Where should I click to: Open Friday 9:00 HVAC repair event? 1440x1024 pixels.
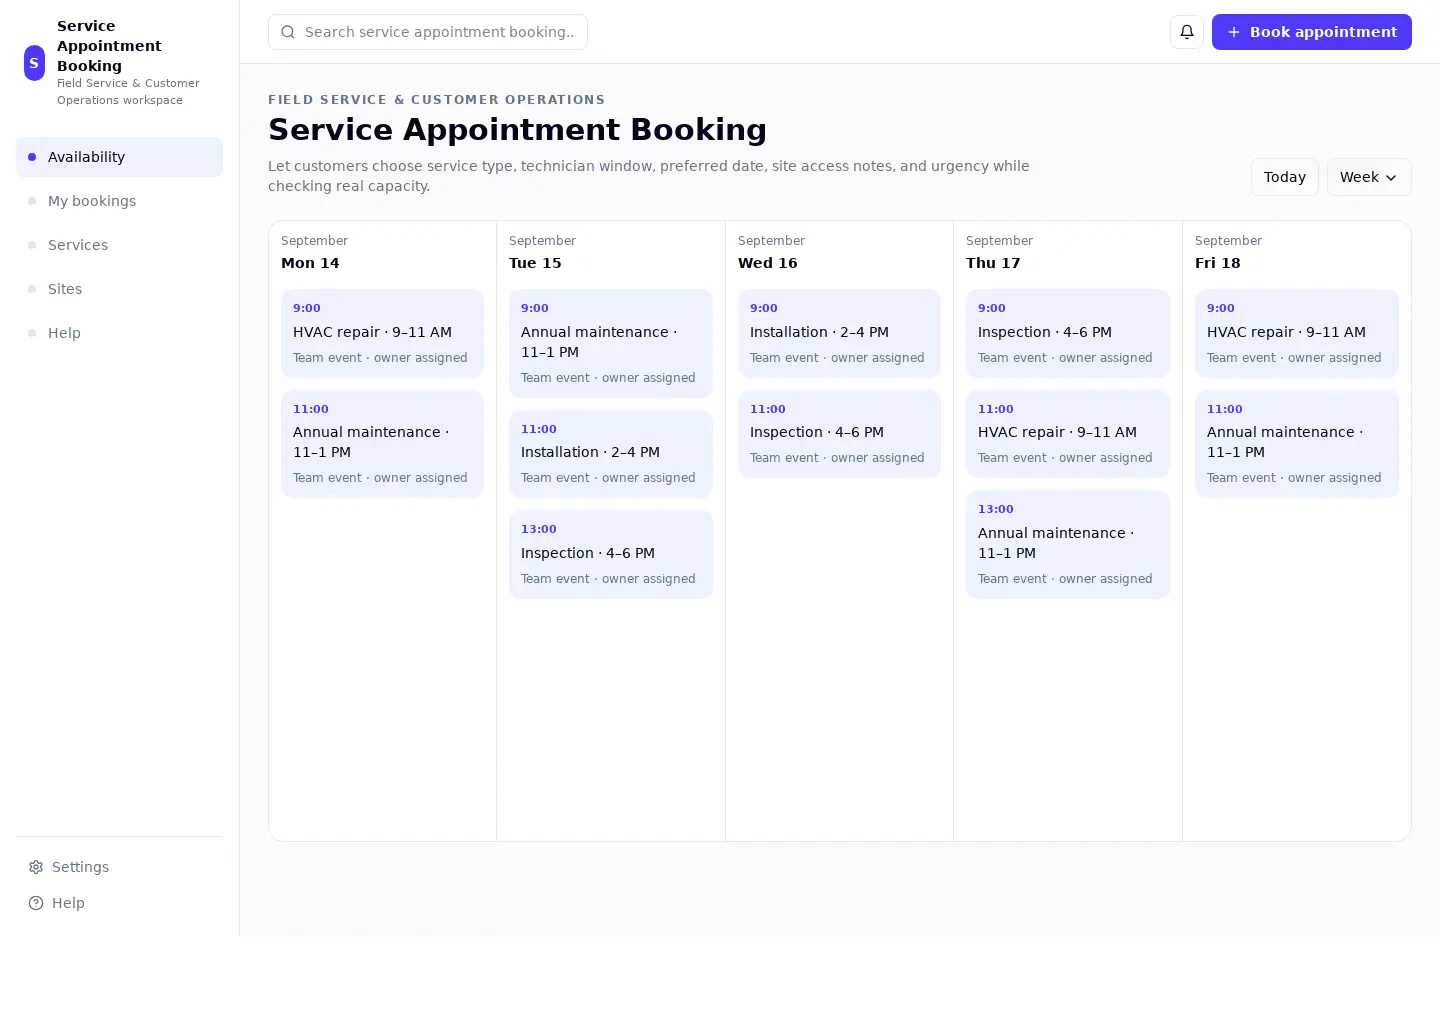tap(1297, 333)
